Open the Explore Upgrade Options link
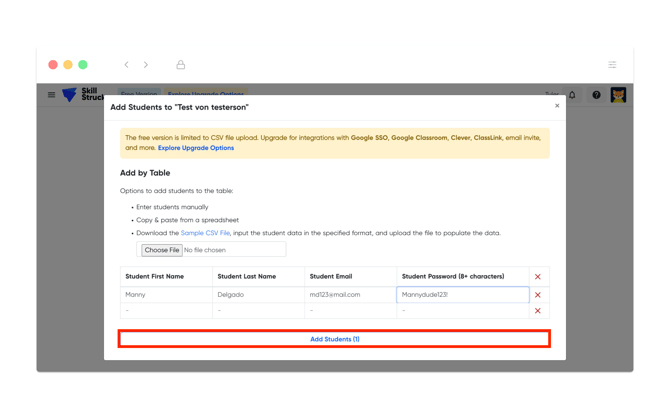670x418 pixels. pyautogui.click(x=196, y=148)
